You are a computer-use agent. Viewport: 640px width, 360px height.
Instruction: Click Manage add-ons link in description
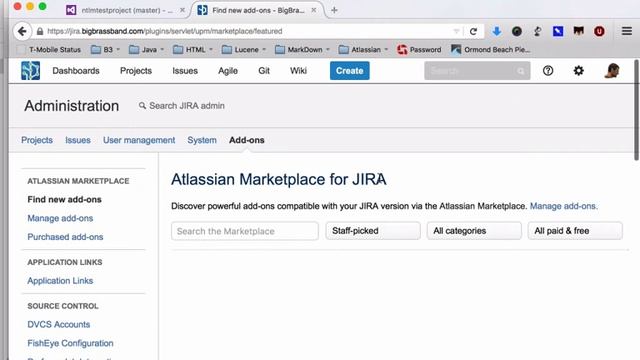click(x=563, y=206)
